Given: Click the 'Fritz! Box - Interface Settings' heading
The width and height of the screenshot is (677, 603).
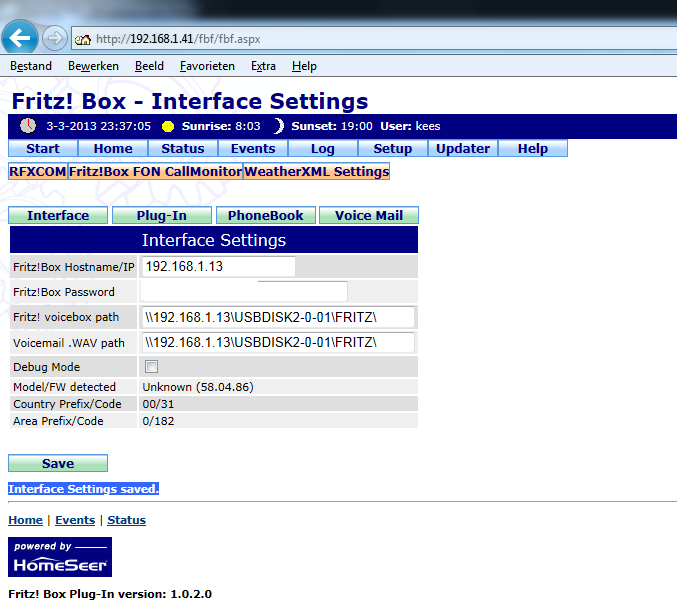Looking at the screenshot, I should click(x=190, y=101).
